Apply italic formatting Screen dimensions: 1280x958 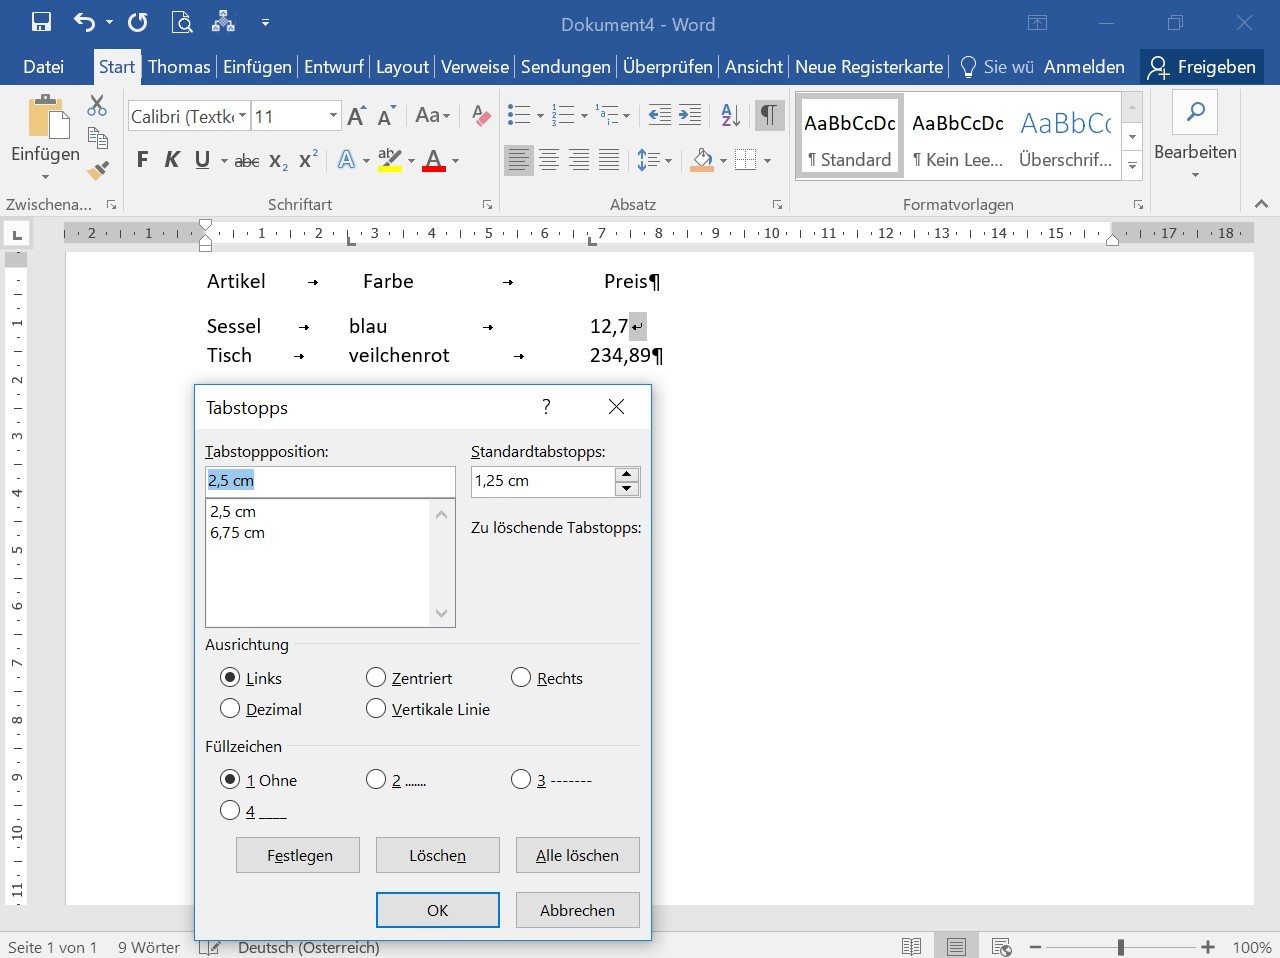pyautogui.click(x=171, y=160)
